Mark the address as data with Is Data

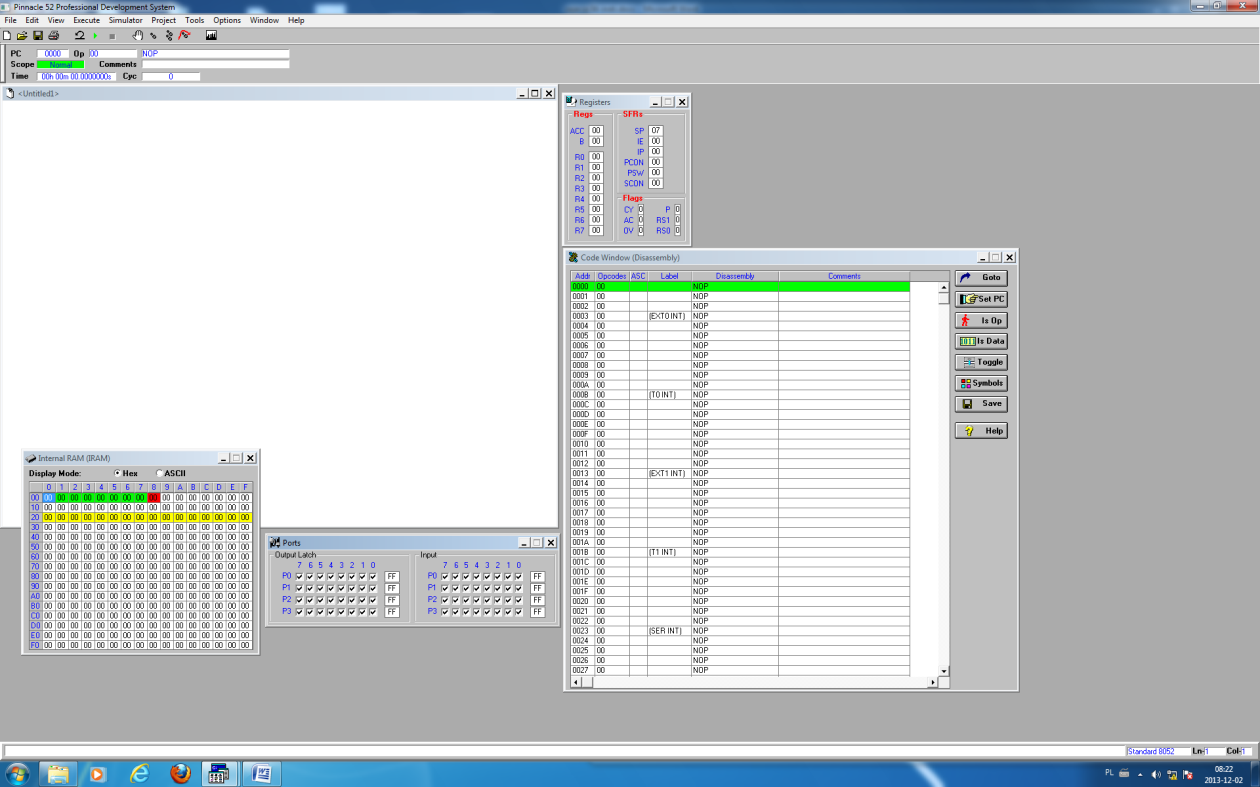click(x=981, y=341)
